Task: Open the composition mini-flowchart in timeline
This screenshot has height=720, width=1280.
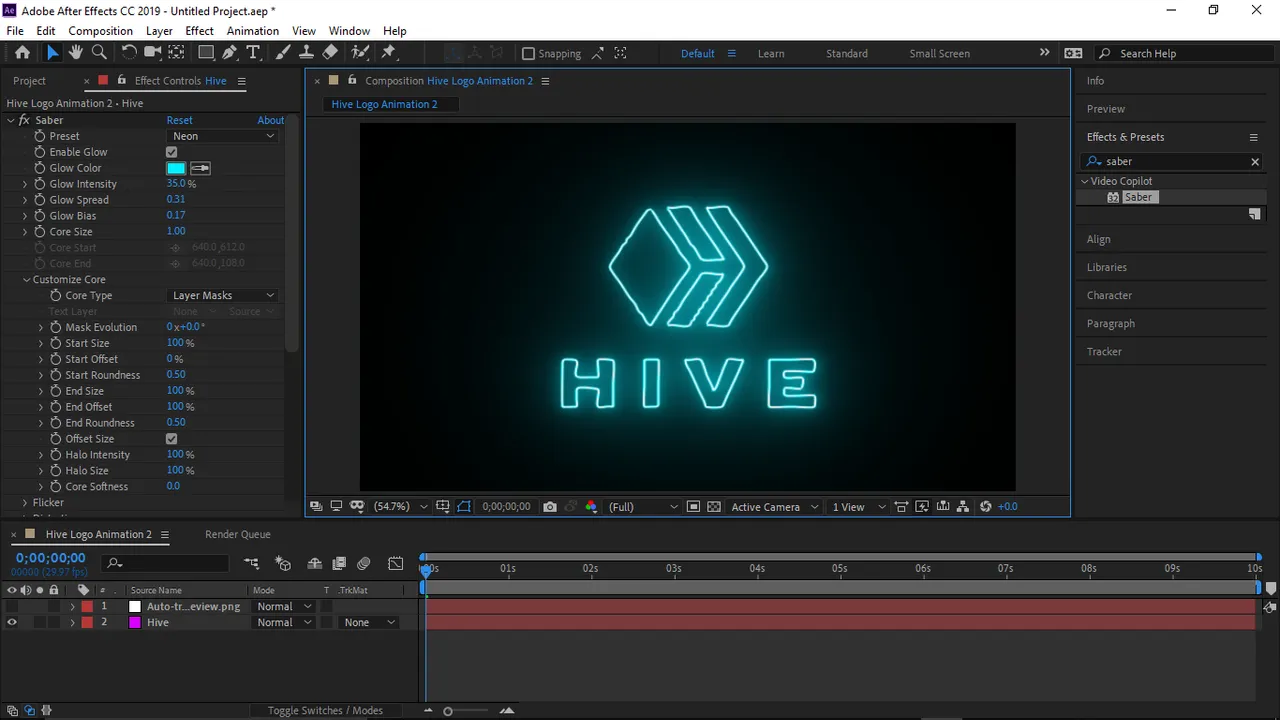Action: [251, 564]
